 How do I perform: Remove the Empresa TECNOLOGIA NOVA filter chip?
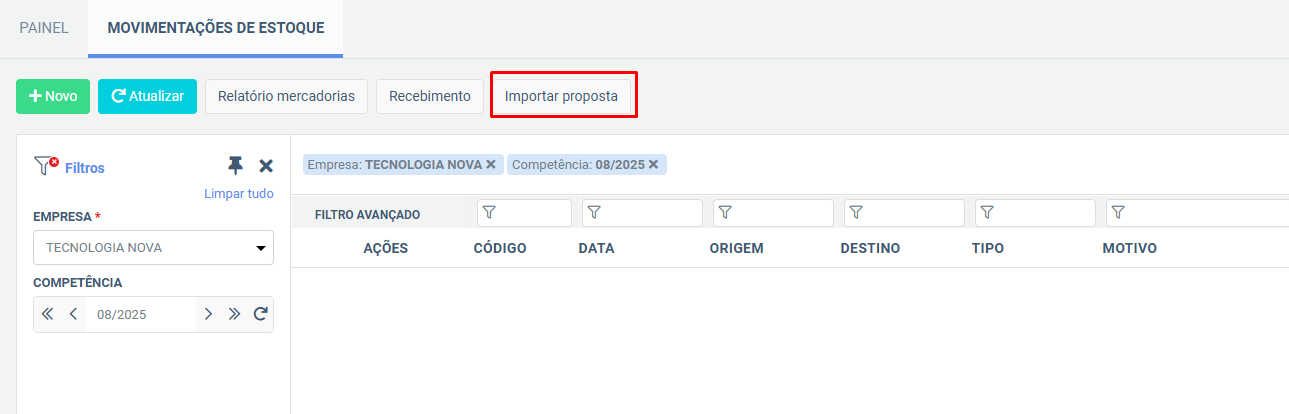point(490,164)
